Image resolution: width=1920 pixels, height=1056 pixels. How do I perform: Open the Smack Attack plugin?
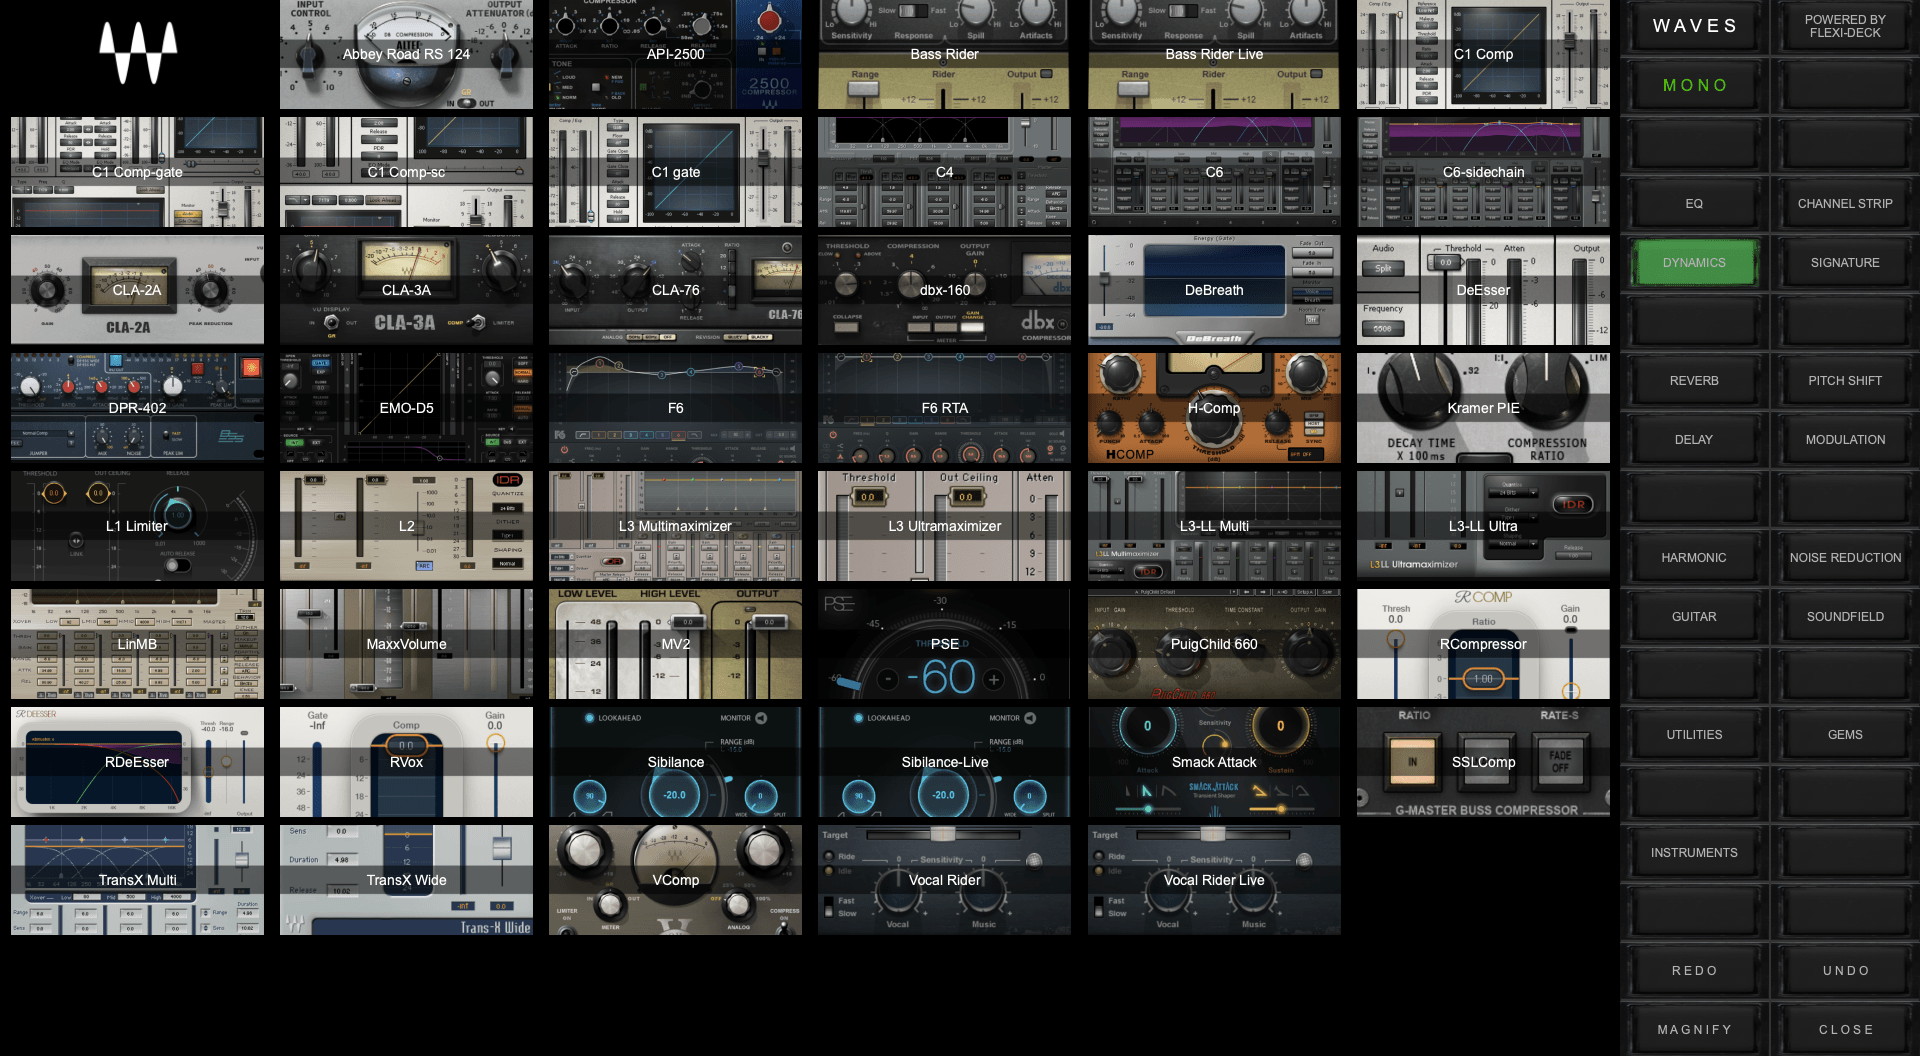click(1214, 762)
